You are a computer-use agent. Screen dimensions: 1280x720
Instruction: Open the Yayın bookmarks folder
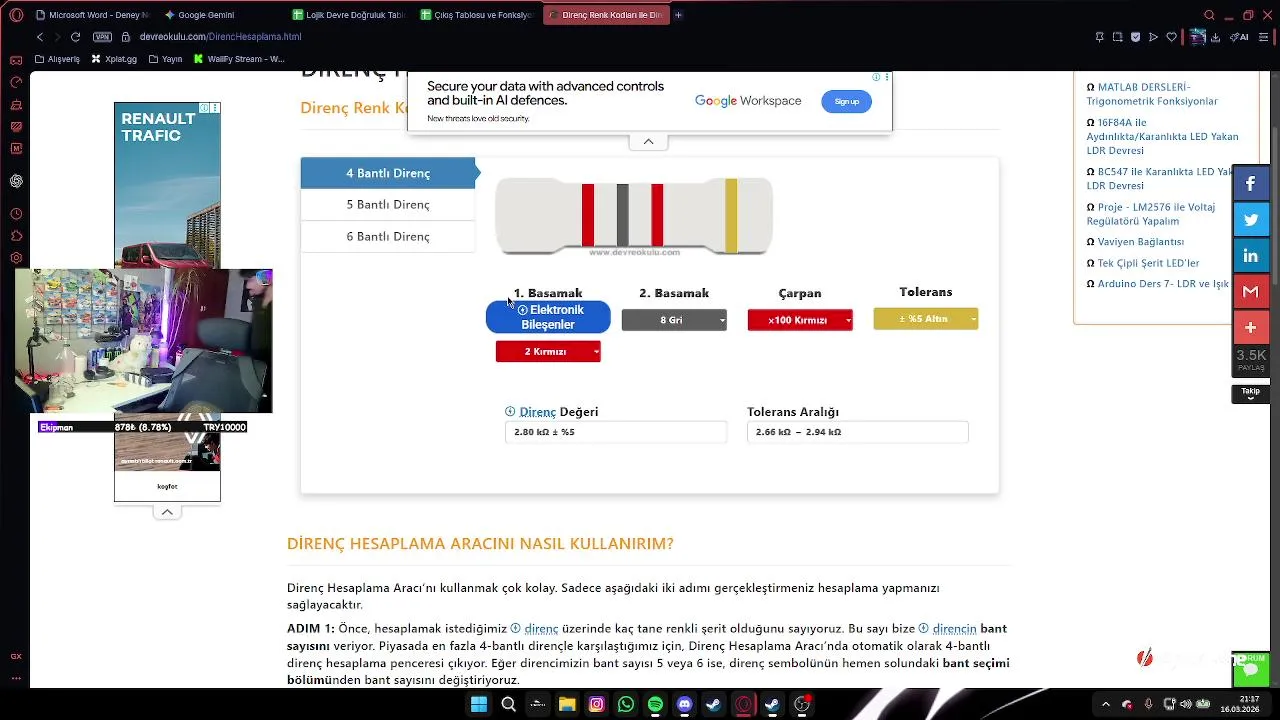165,59
